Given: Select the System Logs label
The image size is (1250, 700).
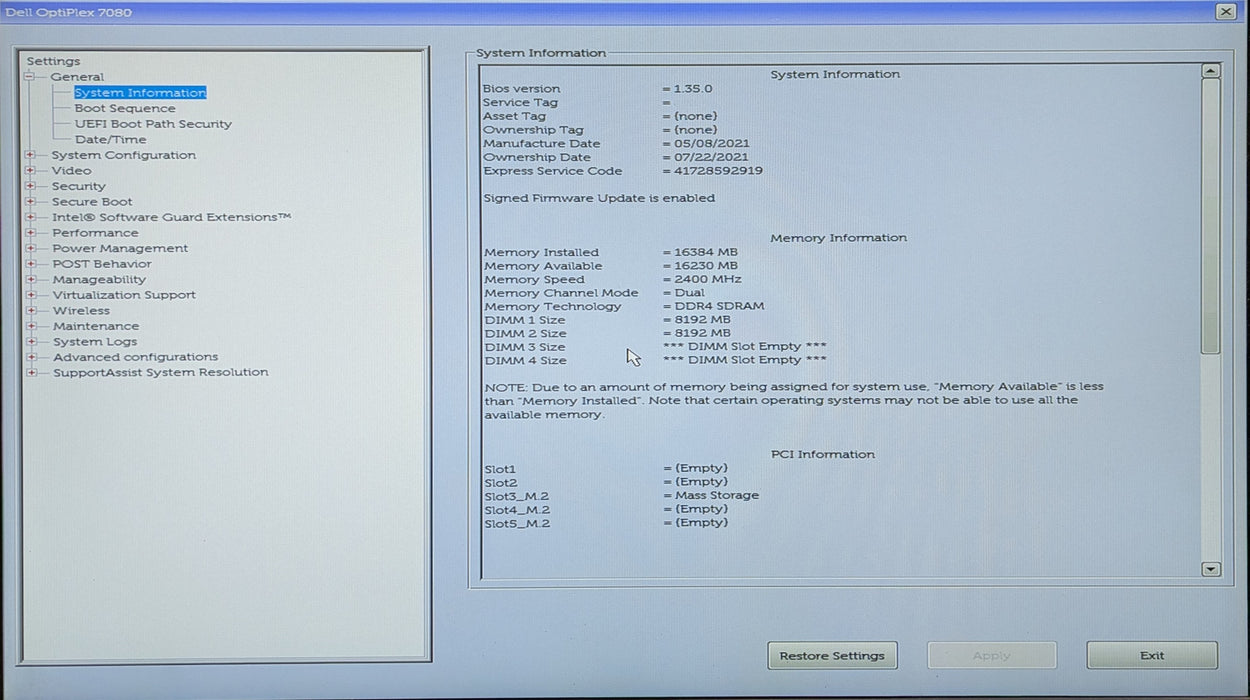Looking at the screenshot, I should coord(95,342).
